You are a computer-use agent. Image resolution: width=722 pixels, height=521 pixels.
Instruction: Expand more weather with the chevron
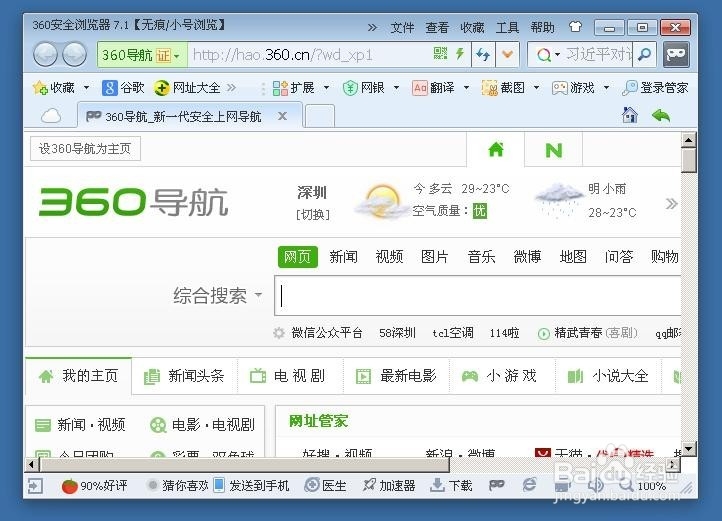tap(671, 203)
